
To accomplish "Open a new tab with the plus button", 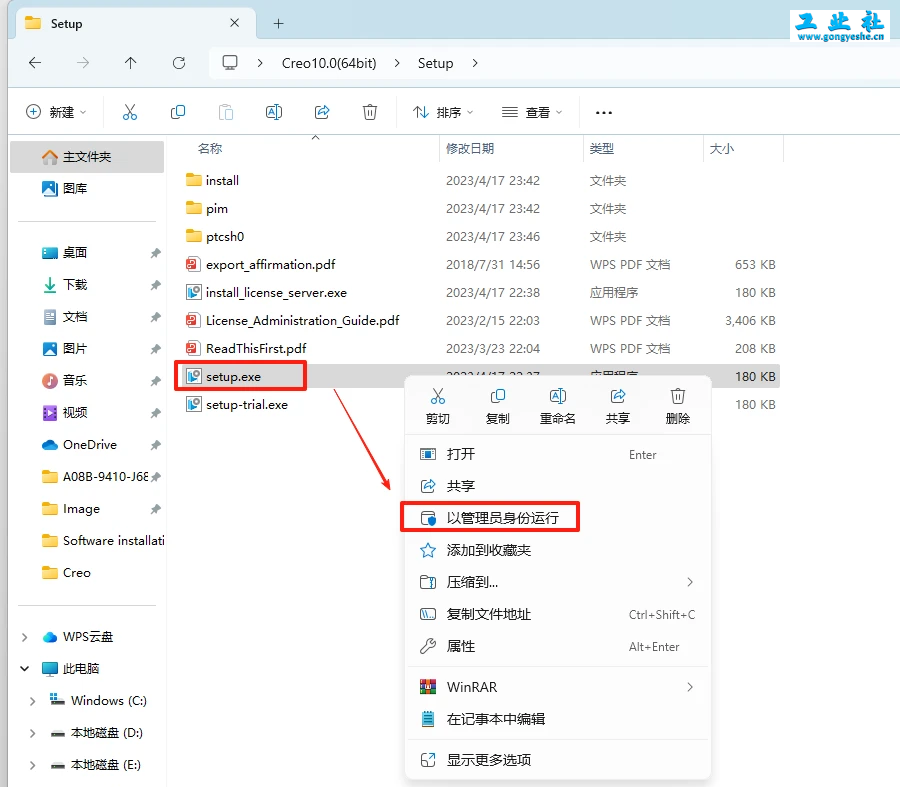I will pyautogui.click(x=278, y=24).
